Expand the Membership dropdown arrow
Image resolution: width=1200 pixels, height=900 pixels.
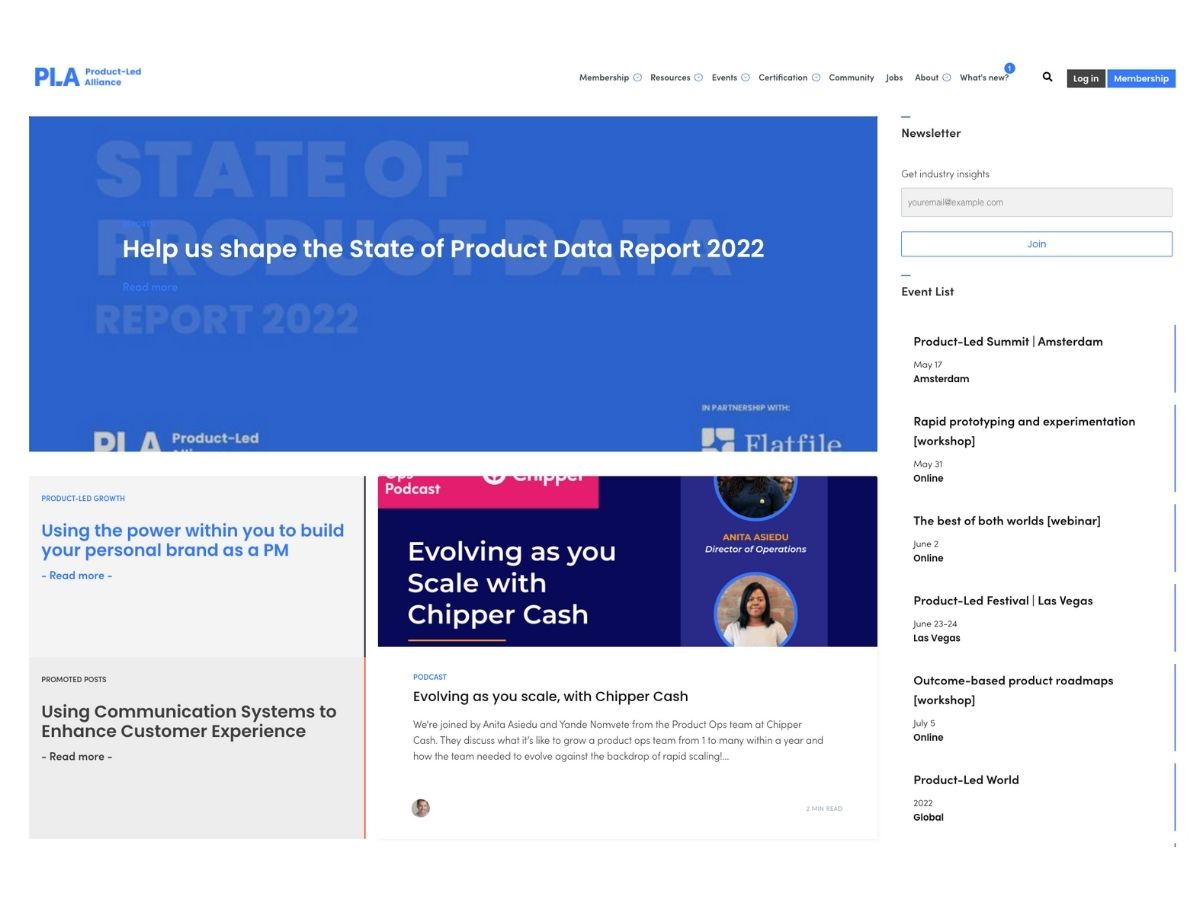coord(637,78)
